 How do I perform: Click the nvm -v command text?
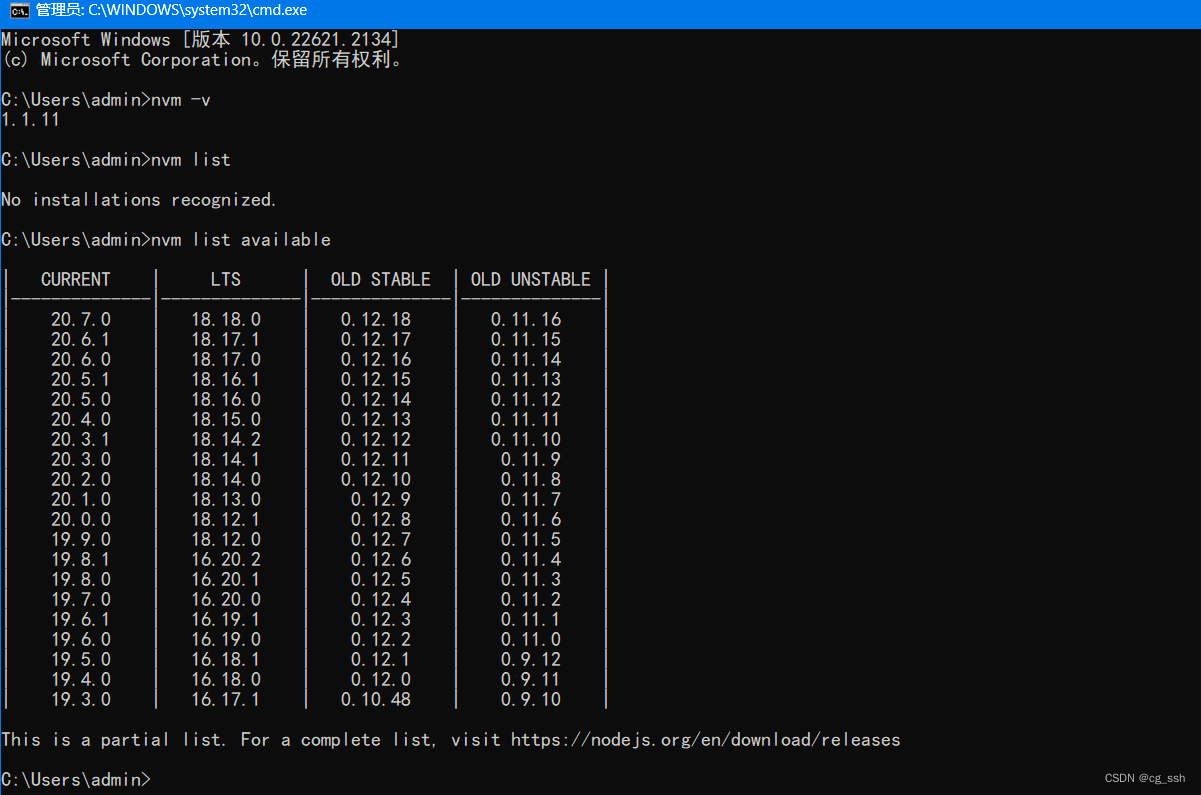coord(183,99)
